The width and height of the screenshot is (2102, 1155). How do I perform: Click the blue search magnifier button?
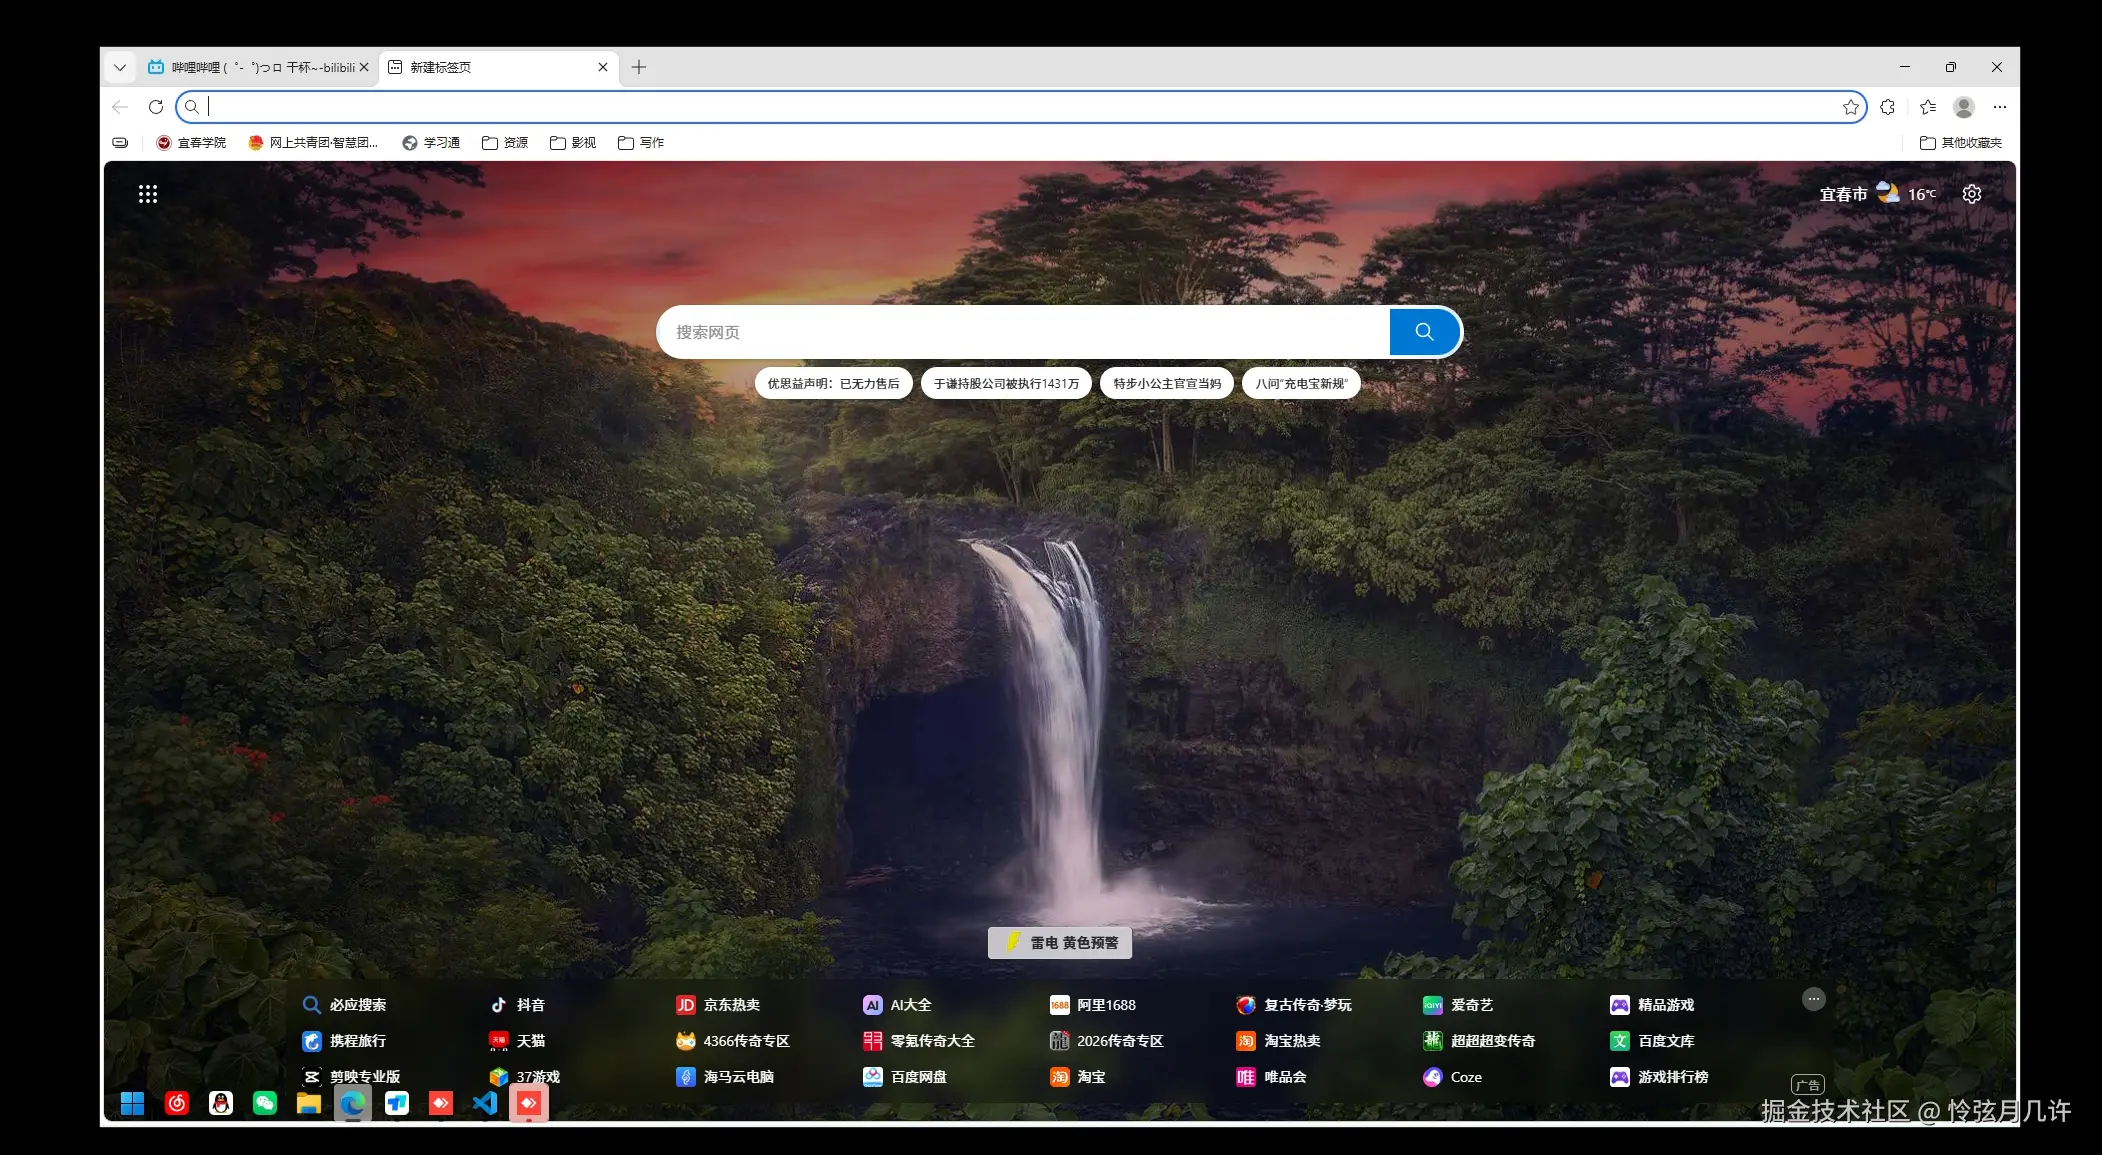click(x=1424, y=332)
